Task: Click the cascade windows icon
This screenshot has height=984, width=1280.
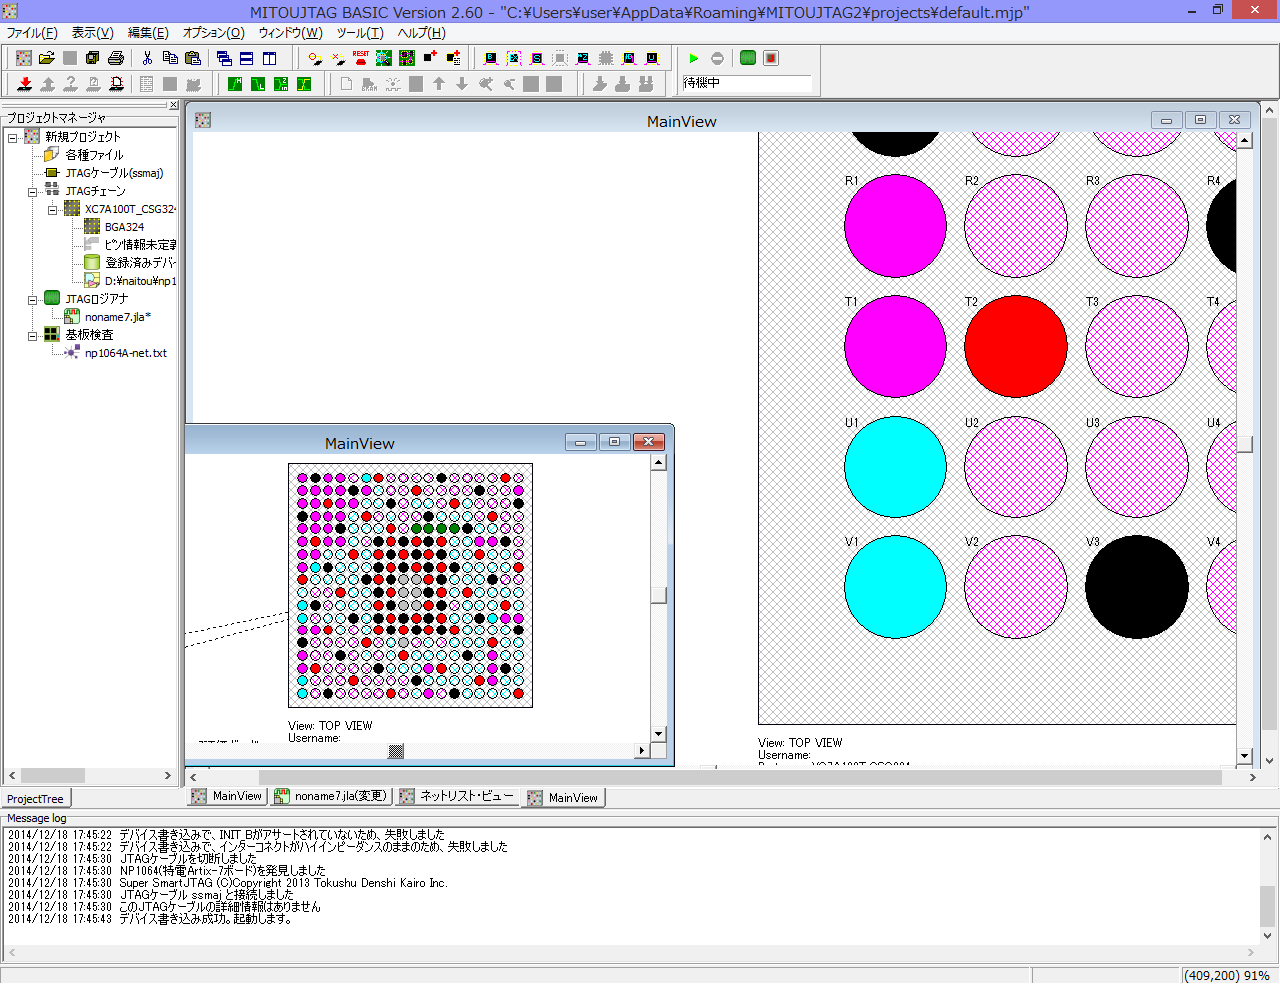Action: coord(224,58)
